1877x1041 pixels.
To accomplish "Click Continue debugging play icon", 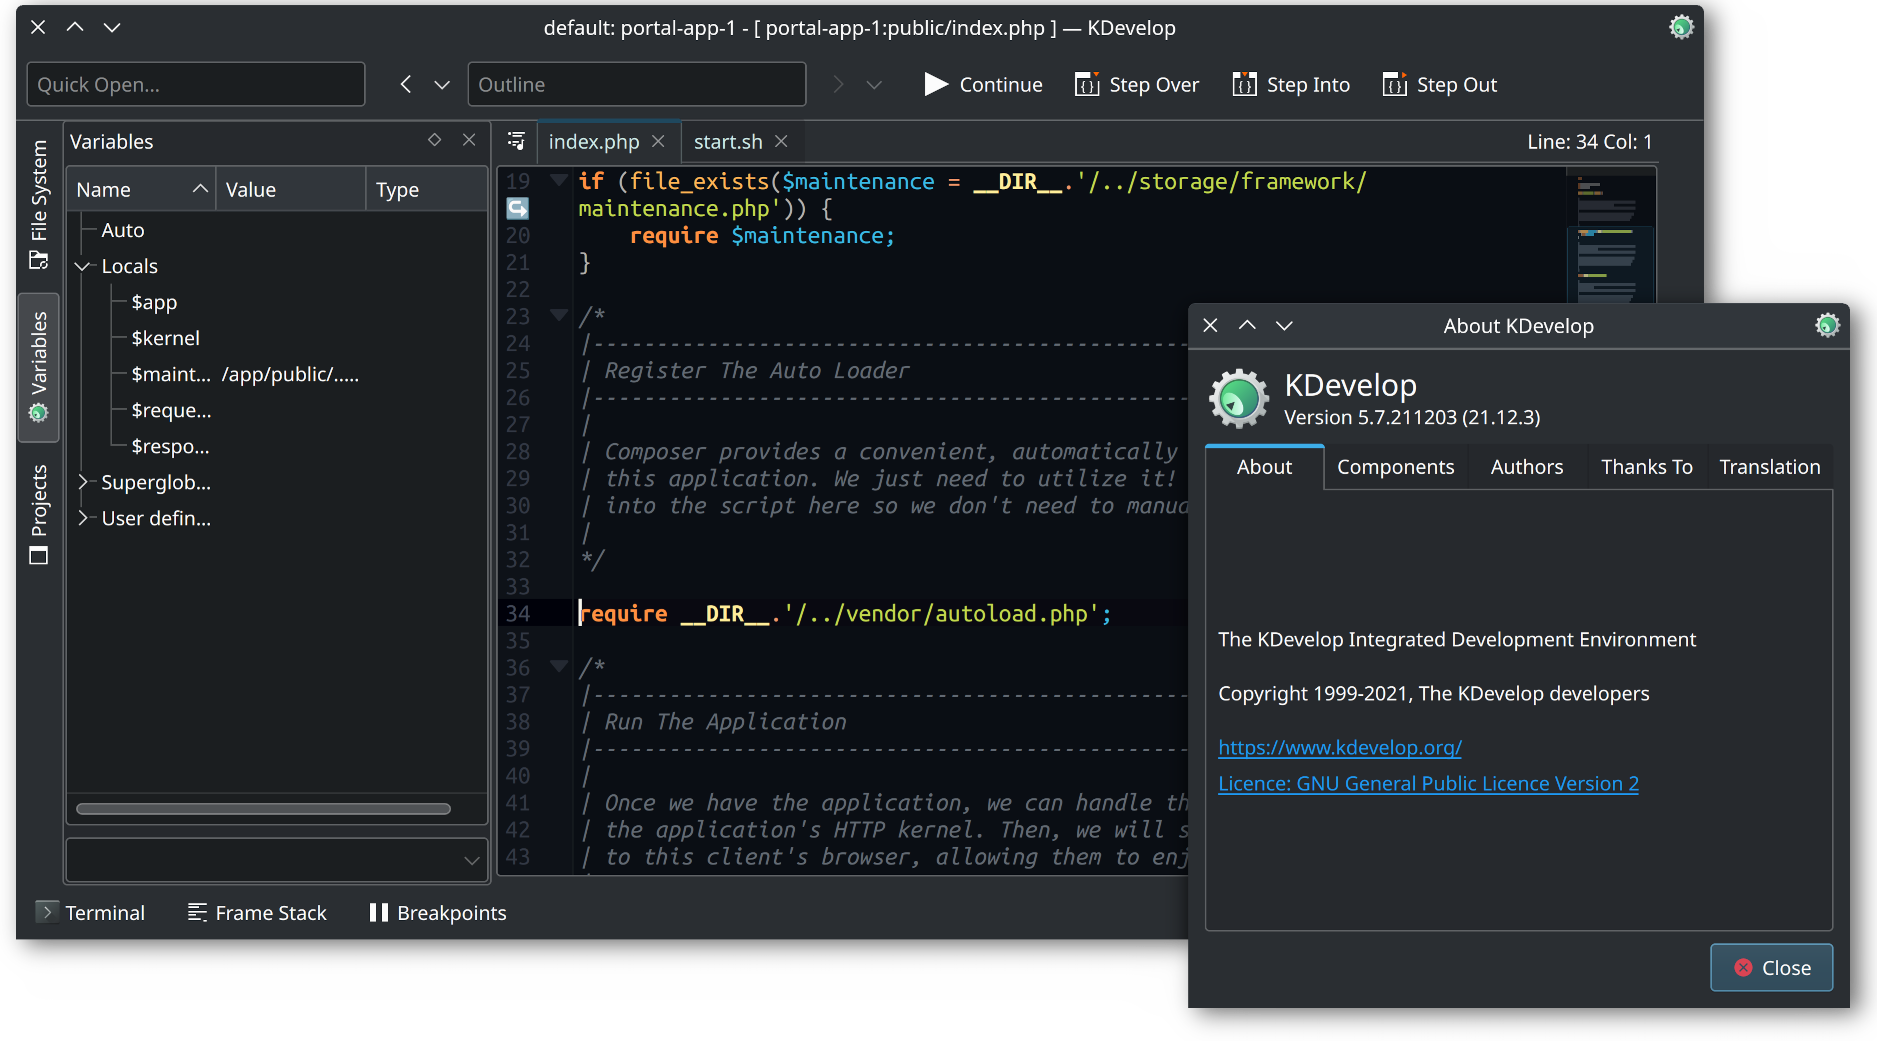I will [936, 84].
